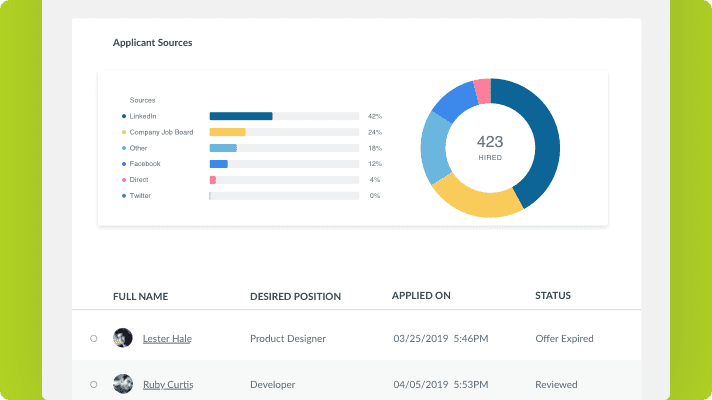Click the LinkedIn 42% progress bar

pyautogui.click(x=284, y=116)
